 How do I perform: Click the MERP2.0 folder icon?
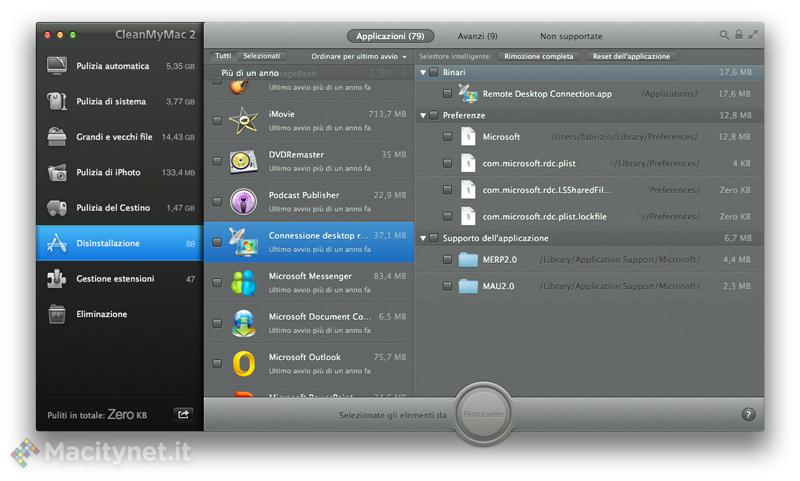(468, 260)
